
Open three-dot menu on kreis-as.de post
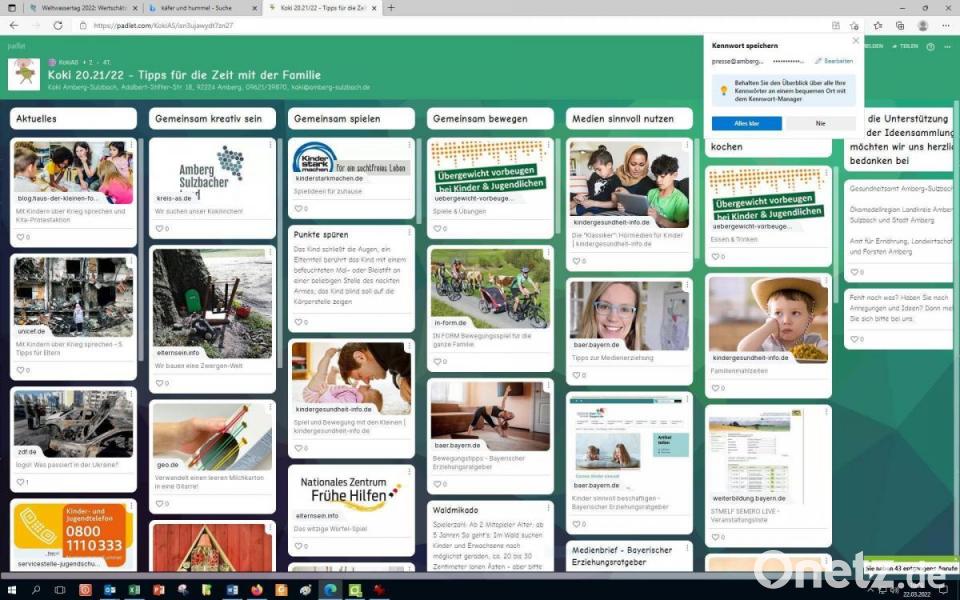(270, 146)
